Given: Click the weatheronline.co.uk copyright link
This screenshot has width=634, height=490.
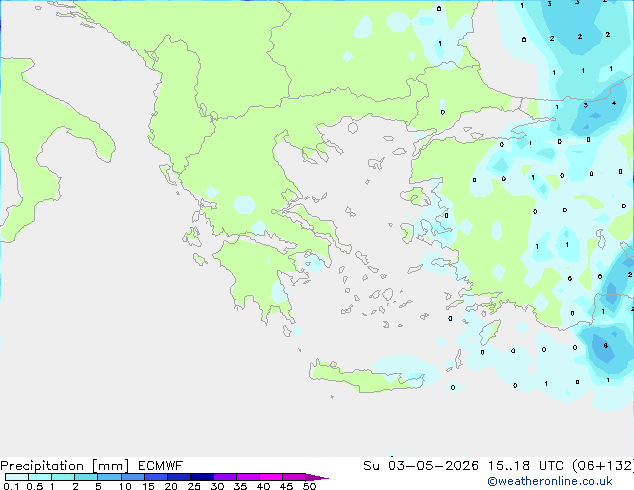Looking at the screenshot, I should (x=550, y=481).
